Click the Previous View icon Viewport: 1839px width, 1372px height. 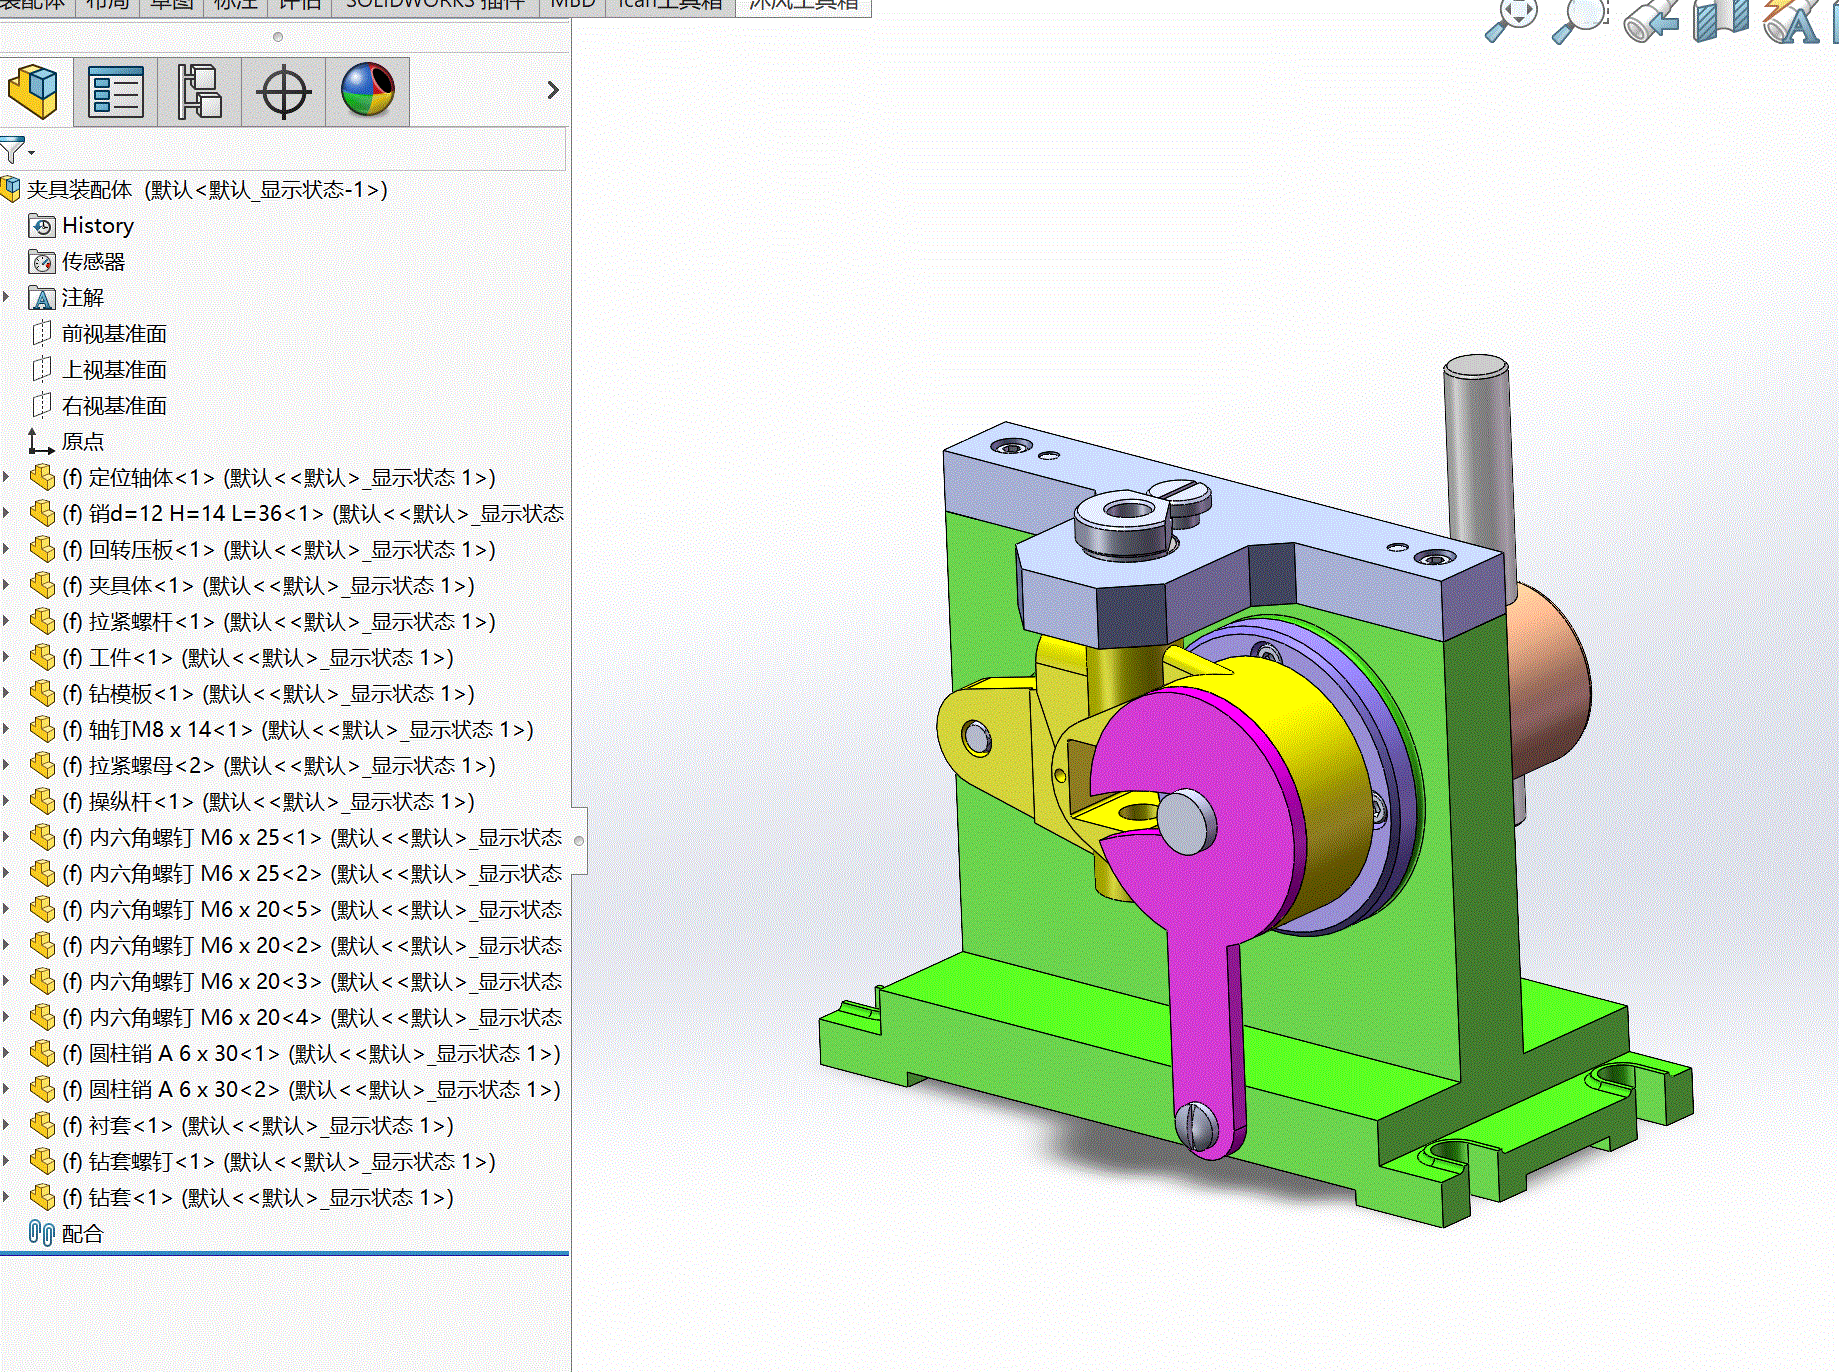[1651, 20]
